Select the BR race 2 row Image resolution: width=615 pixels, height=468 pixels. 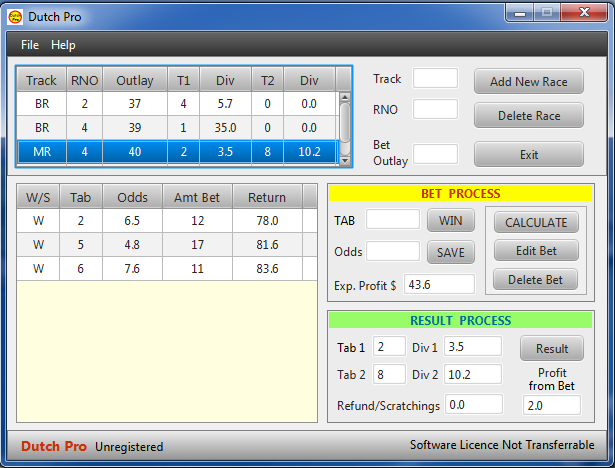click(176, 104)
